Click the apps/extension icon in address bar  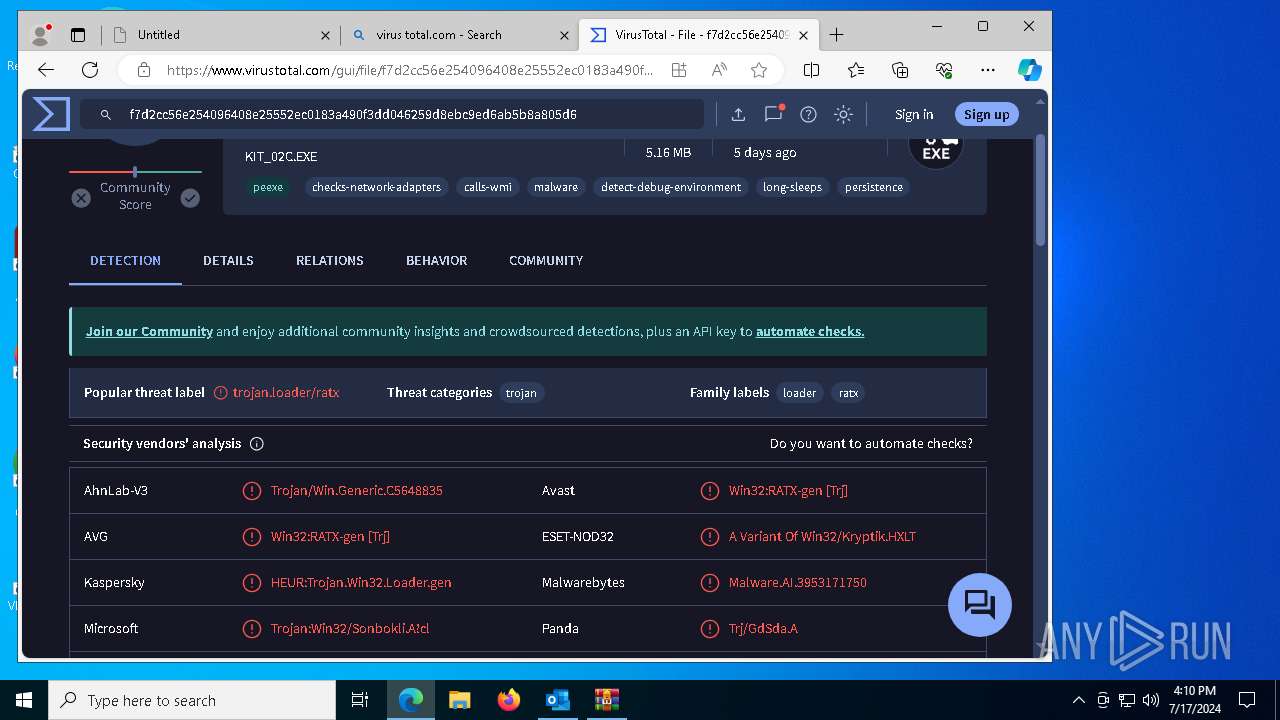click(x=679, y=70)
